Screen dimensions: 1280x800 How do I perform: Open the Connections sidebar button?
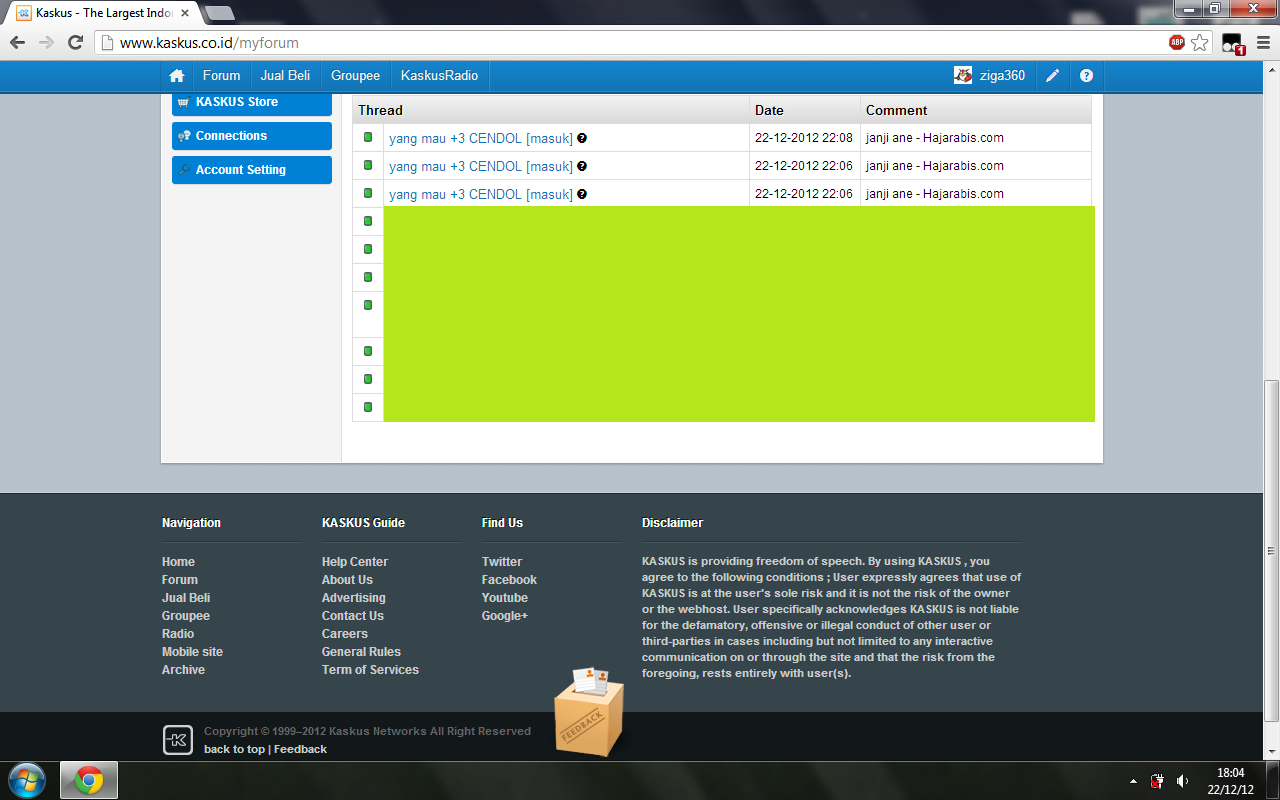pos(251,136)
